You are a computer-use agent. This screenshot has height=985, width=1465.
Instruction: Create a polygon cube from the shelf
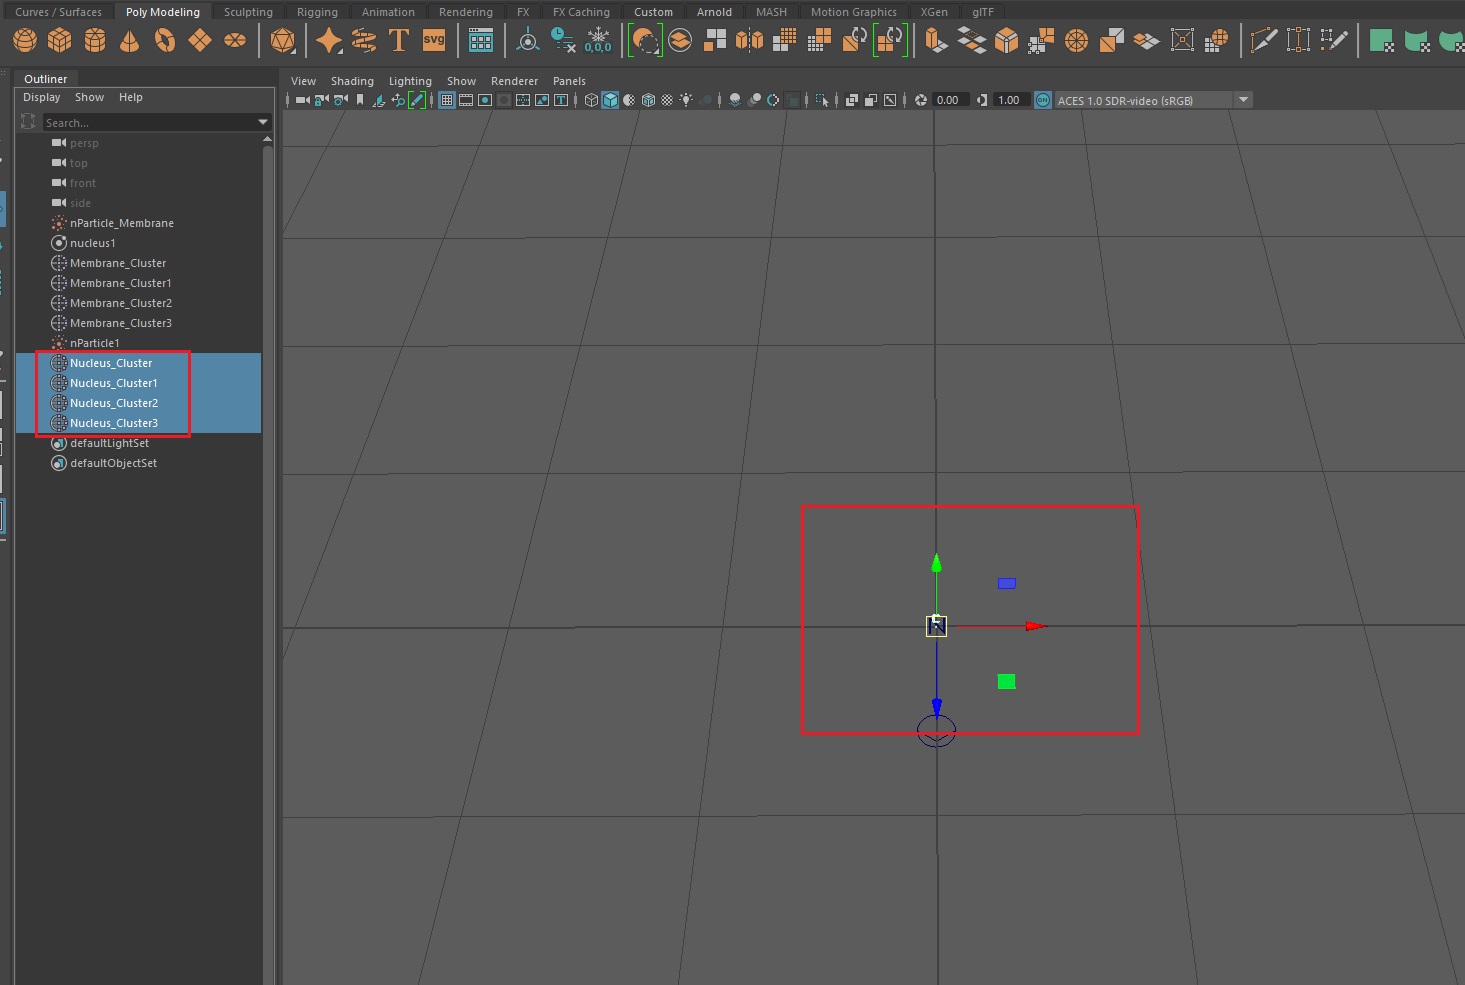pos(60,41)
